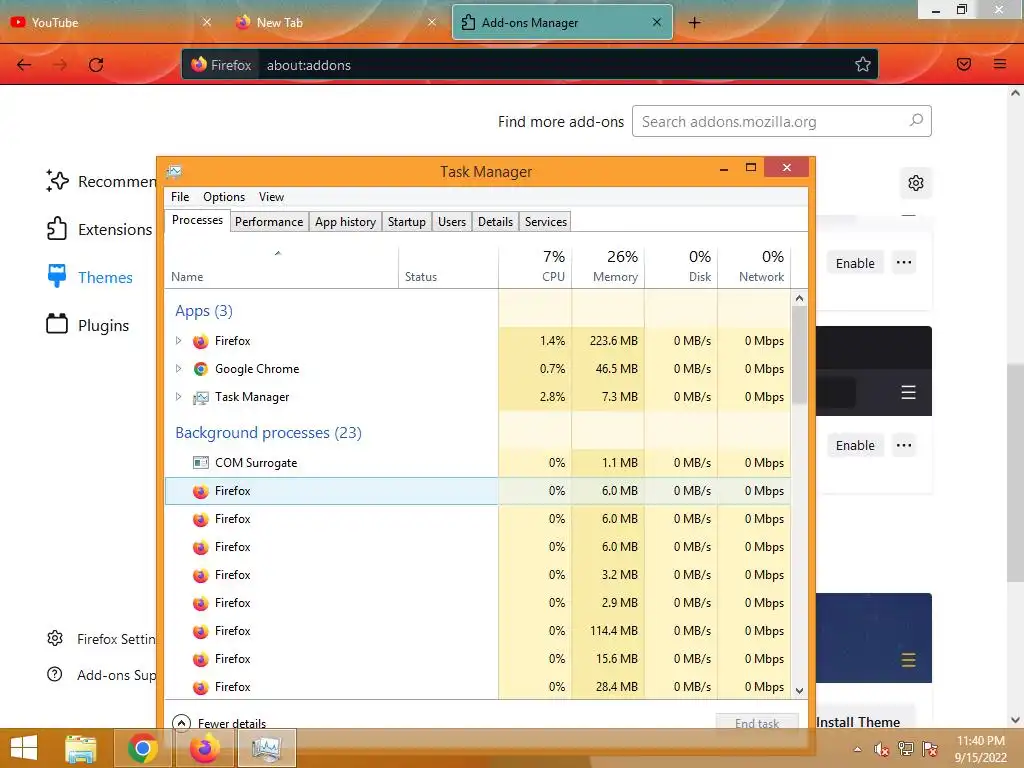
Task: Click the Firefox back arrow button
Action: [x=24, y=65]
